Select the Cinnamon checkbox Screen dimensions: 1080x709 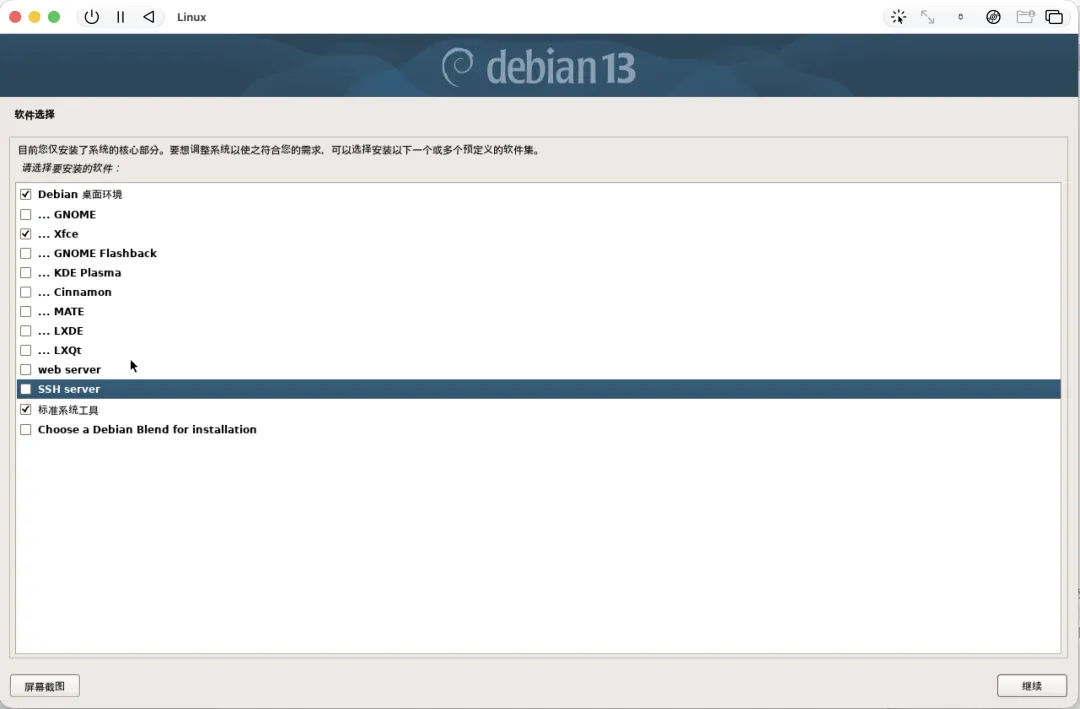pos(25,292)
